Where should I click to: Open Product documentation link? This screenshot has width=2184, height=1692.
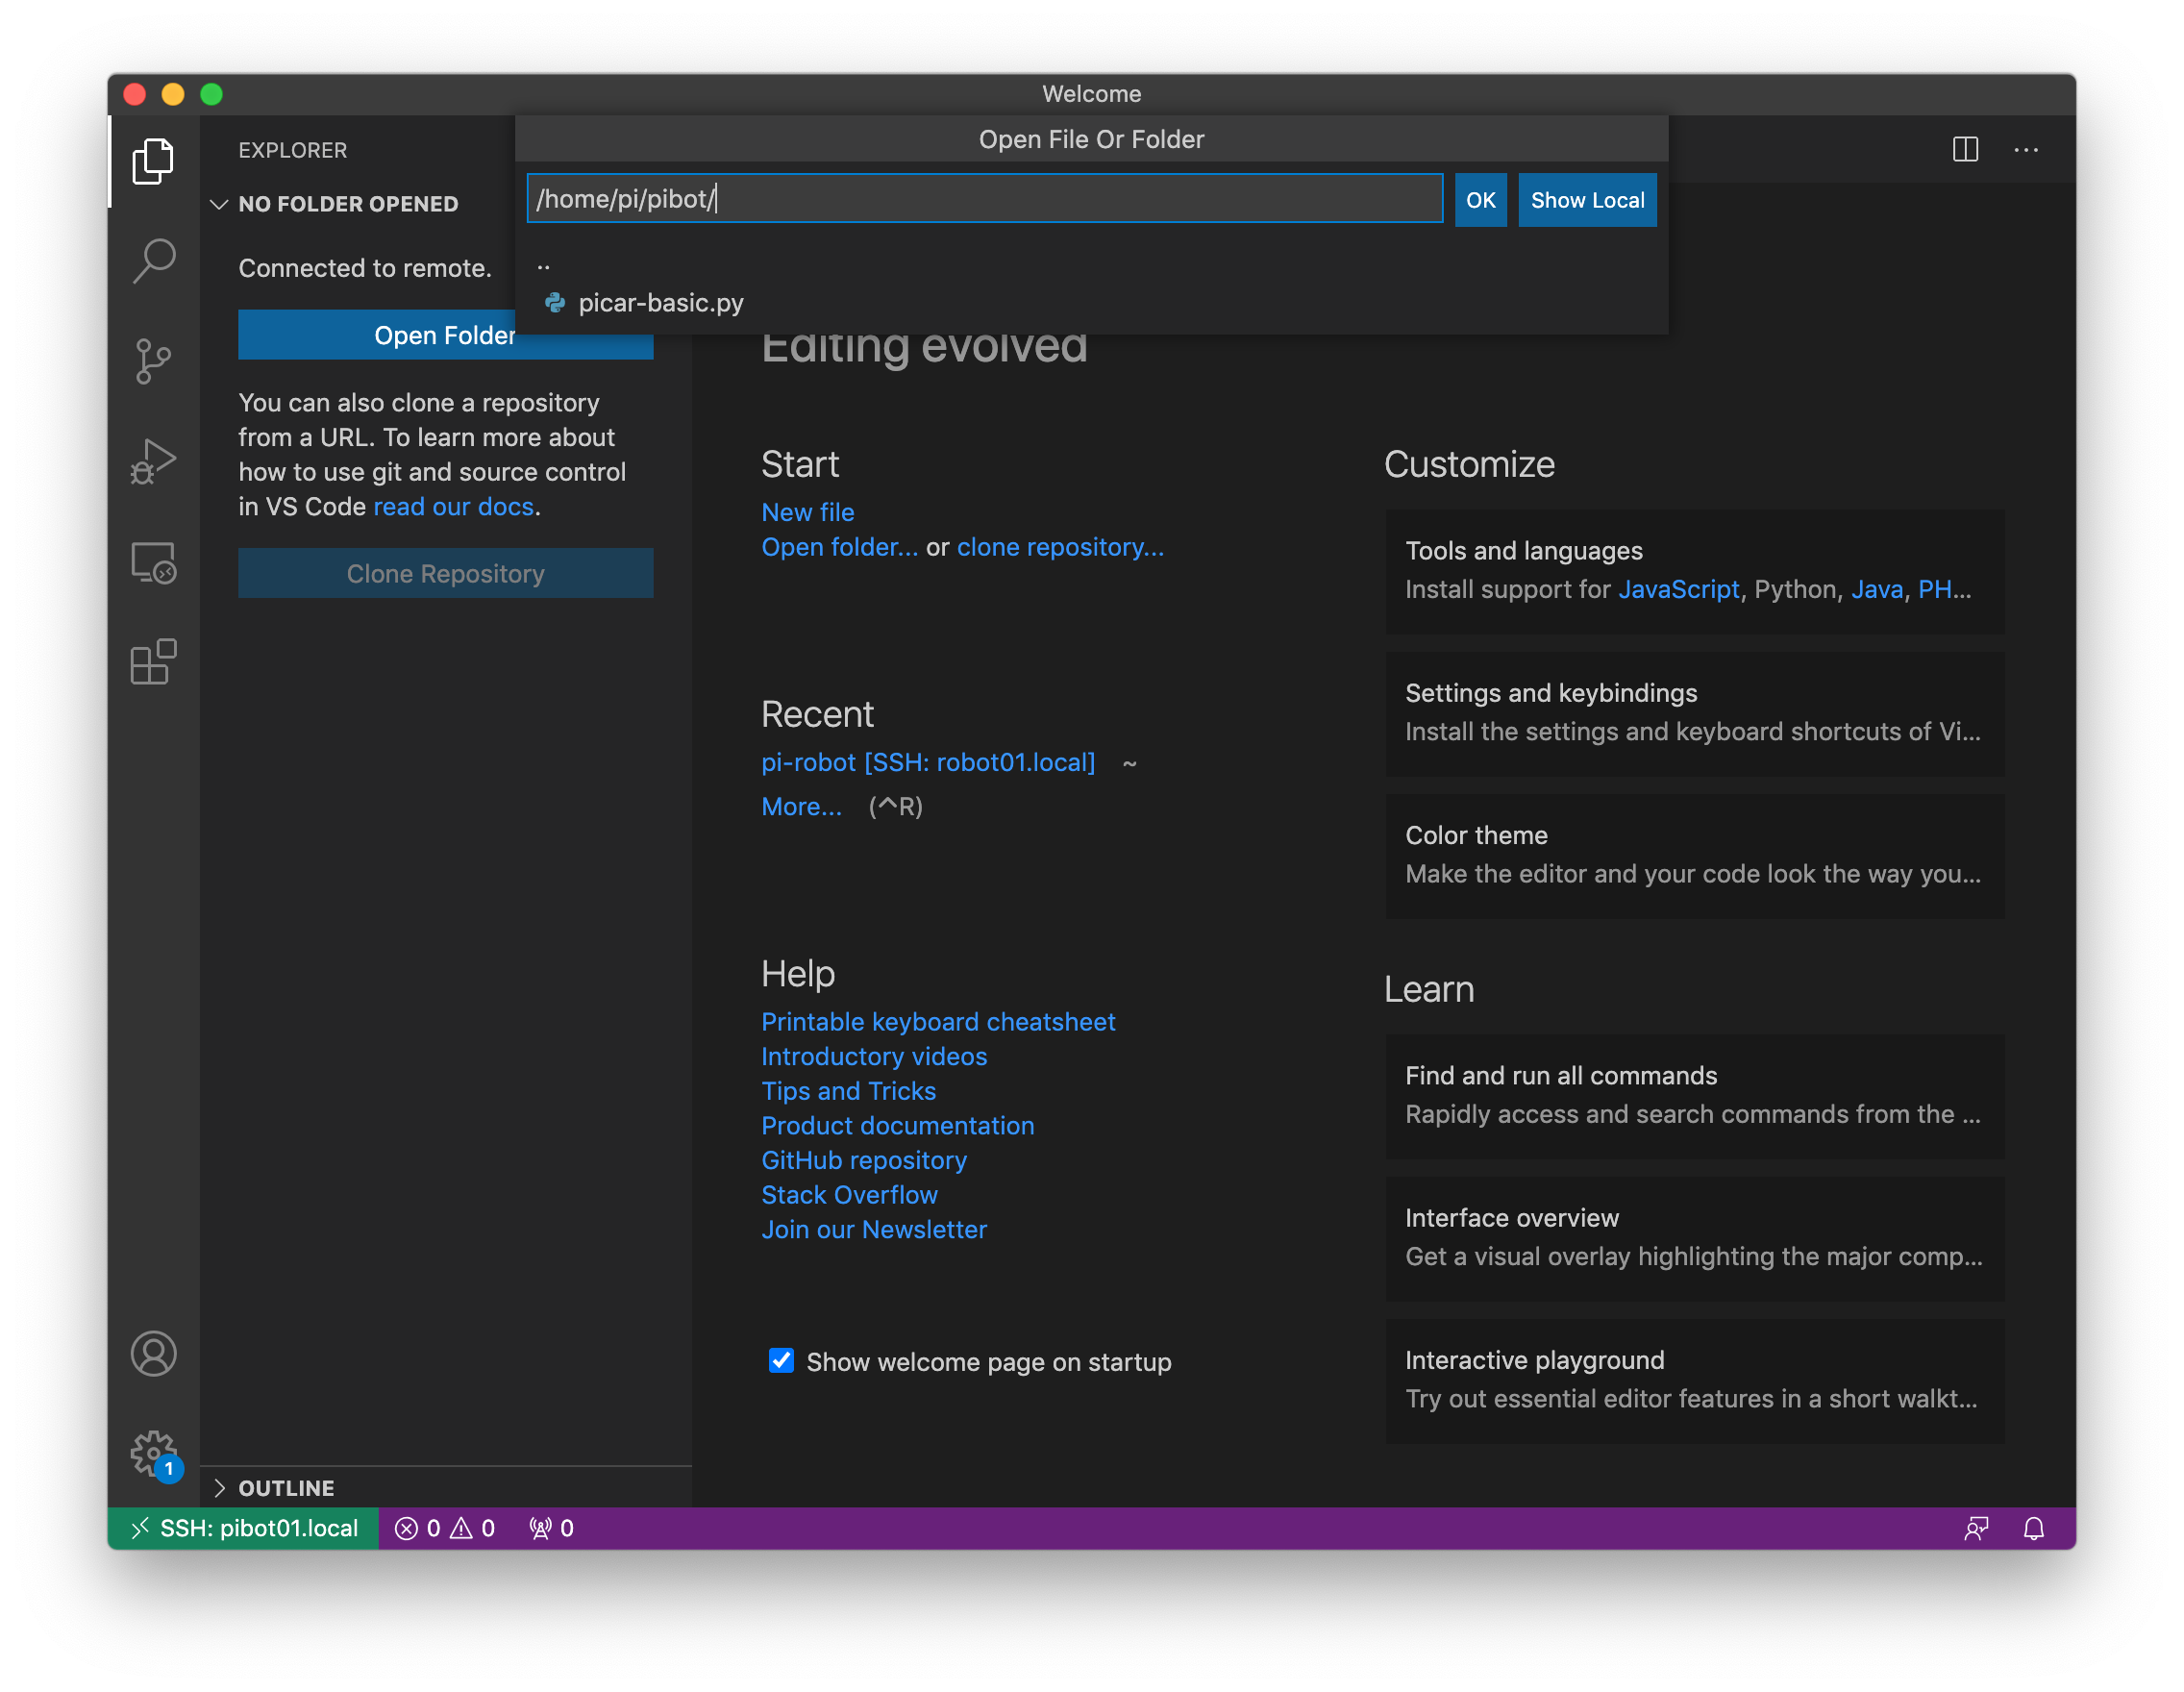pos(897,1126)
